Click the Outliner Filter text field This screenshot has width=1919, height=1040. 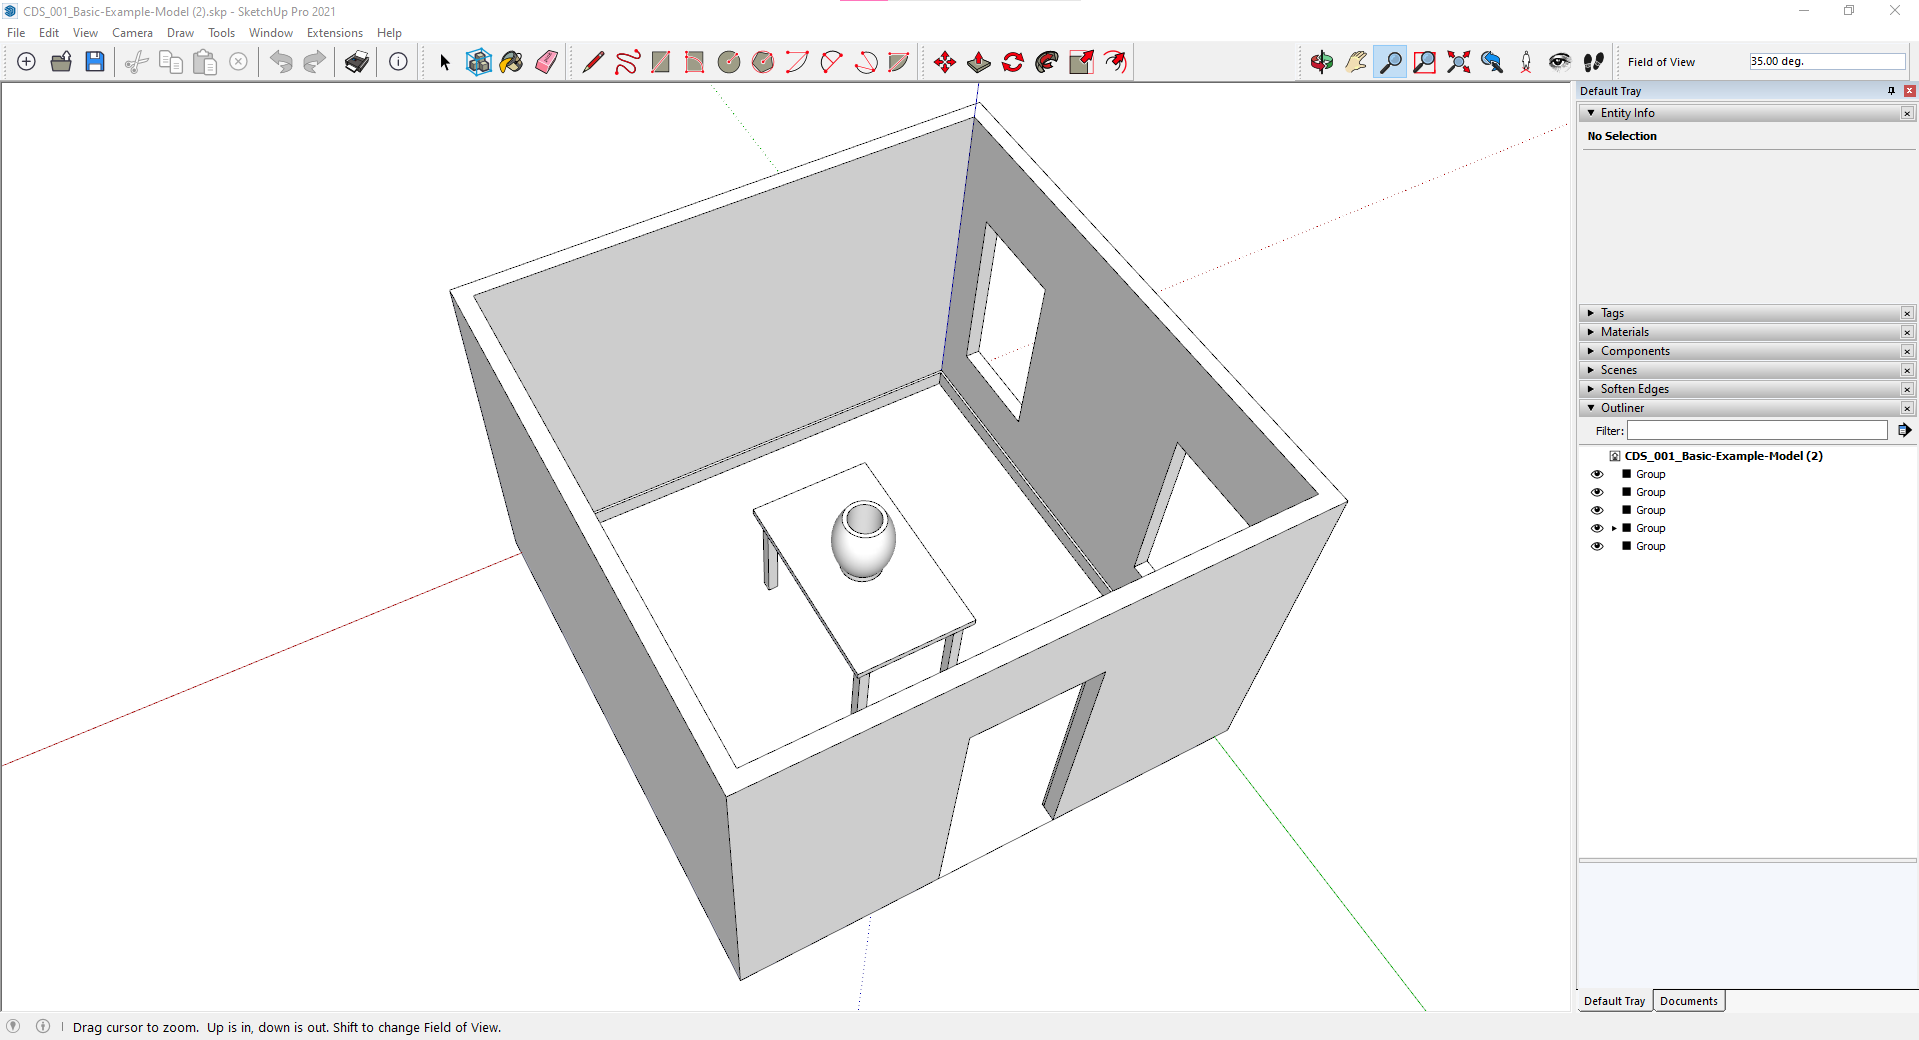point(1757,430)
